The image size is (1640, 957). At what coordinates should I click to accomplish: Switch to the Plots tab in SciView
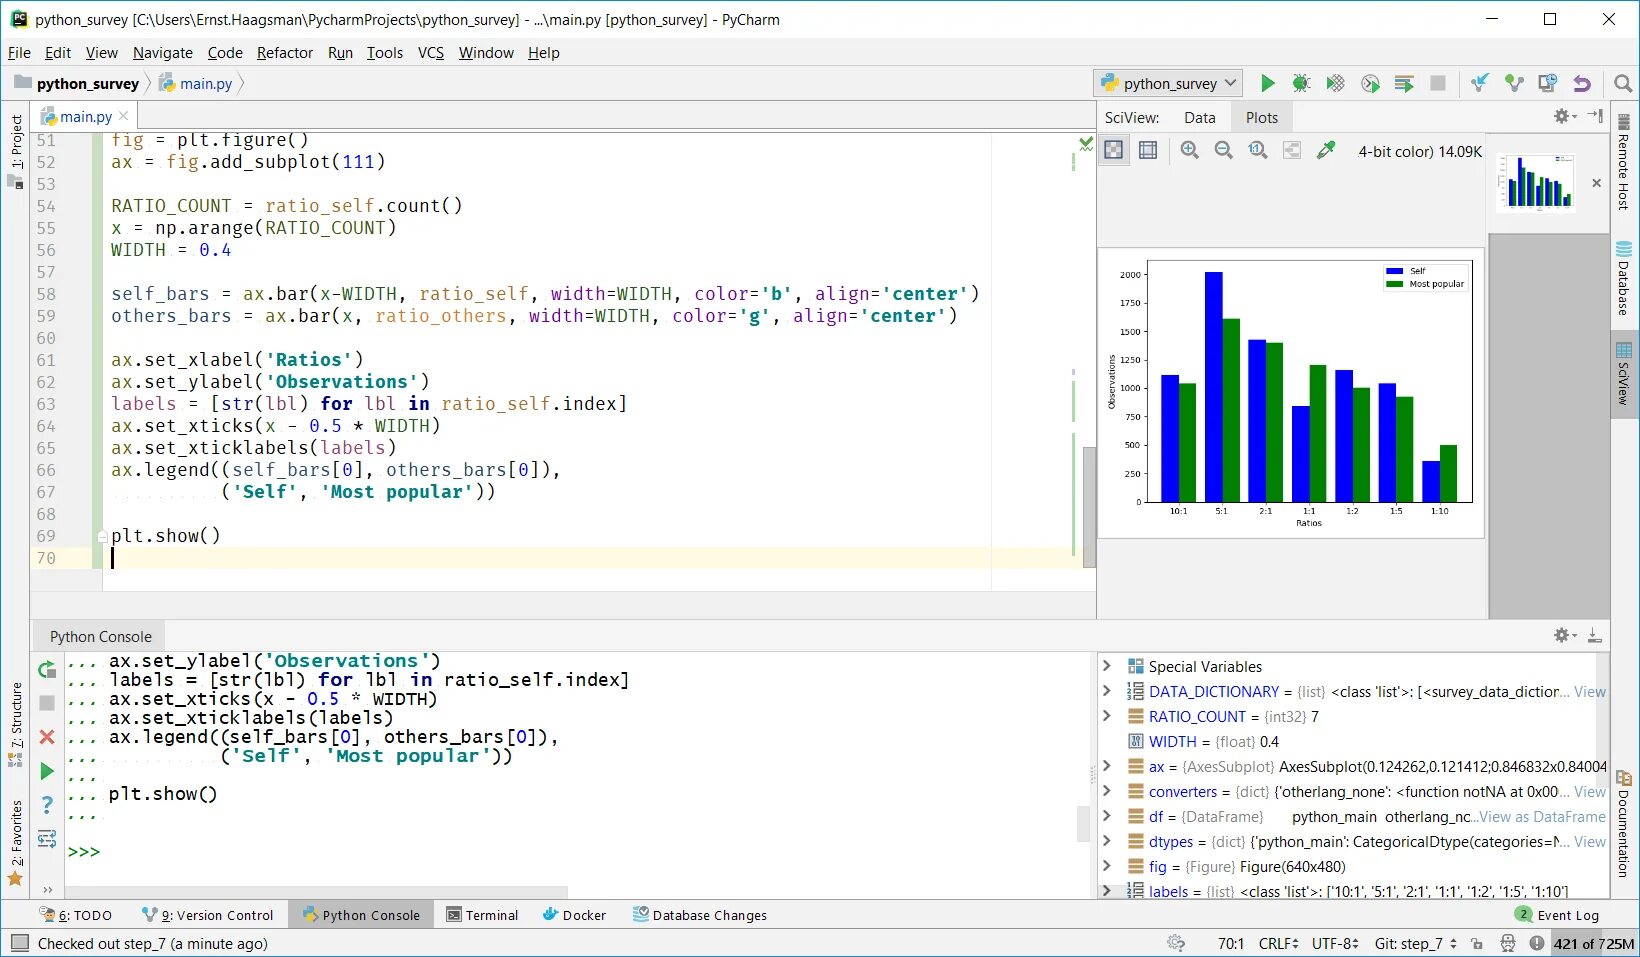tap(1261, 118)
